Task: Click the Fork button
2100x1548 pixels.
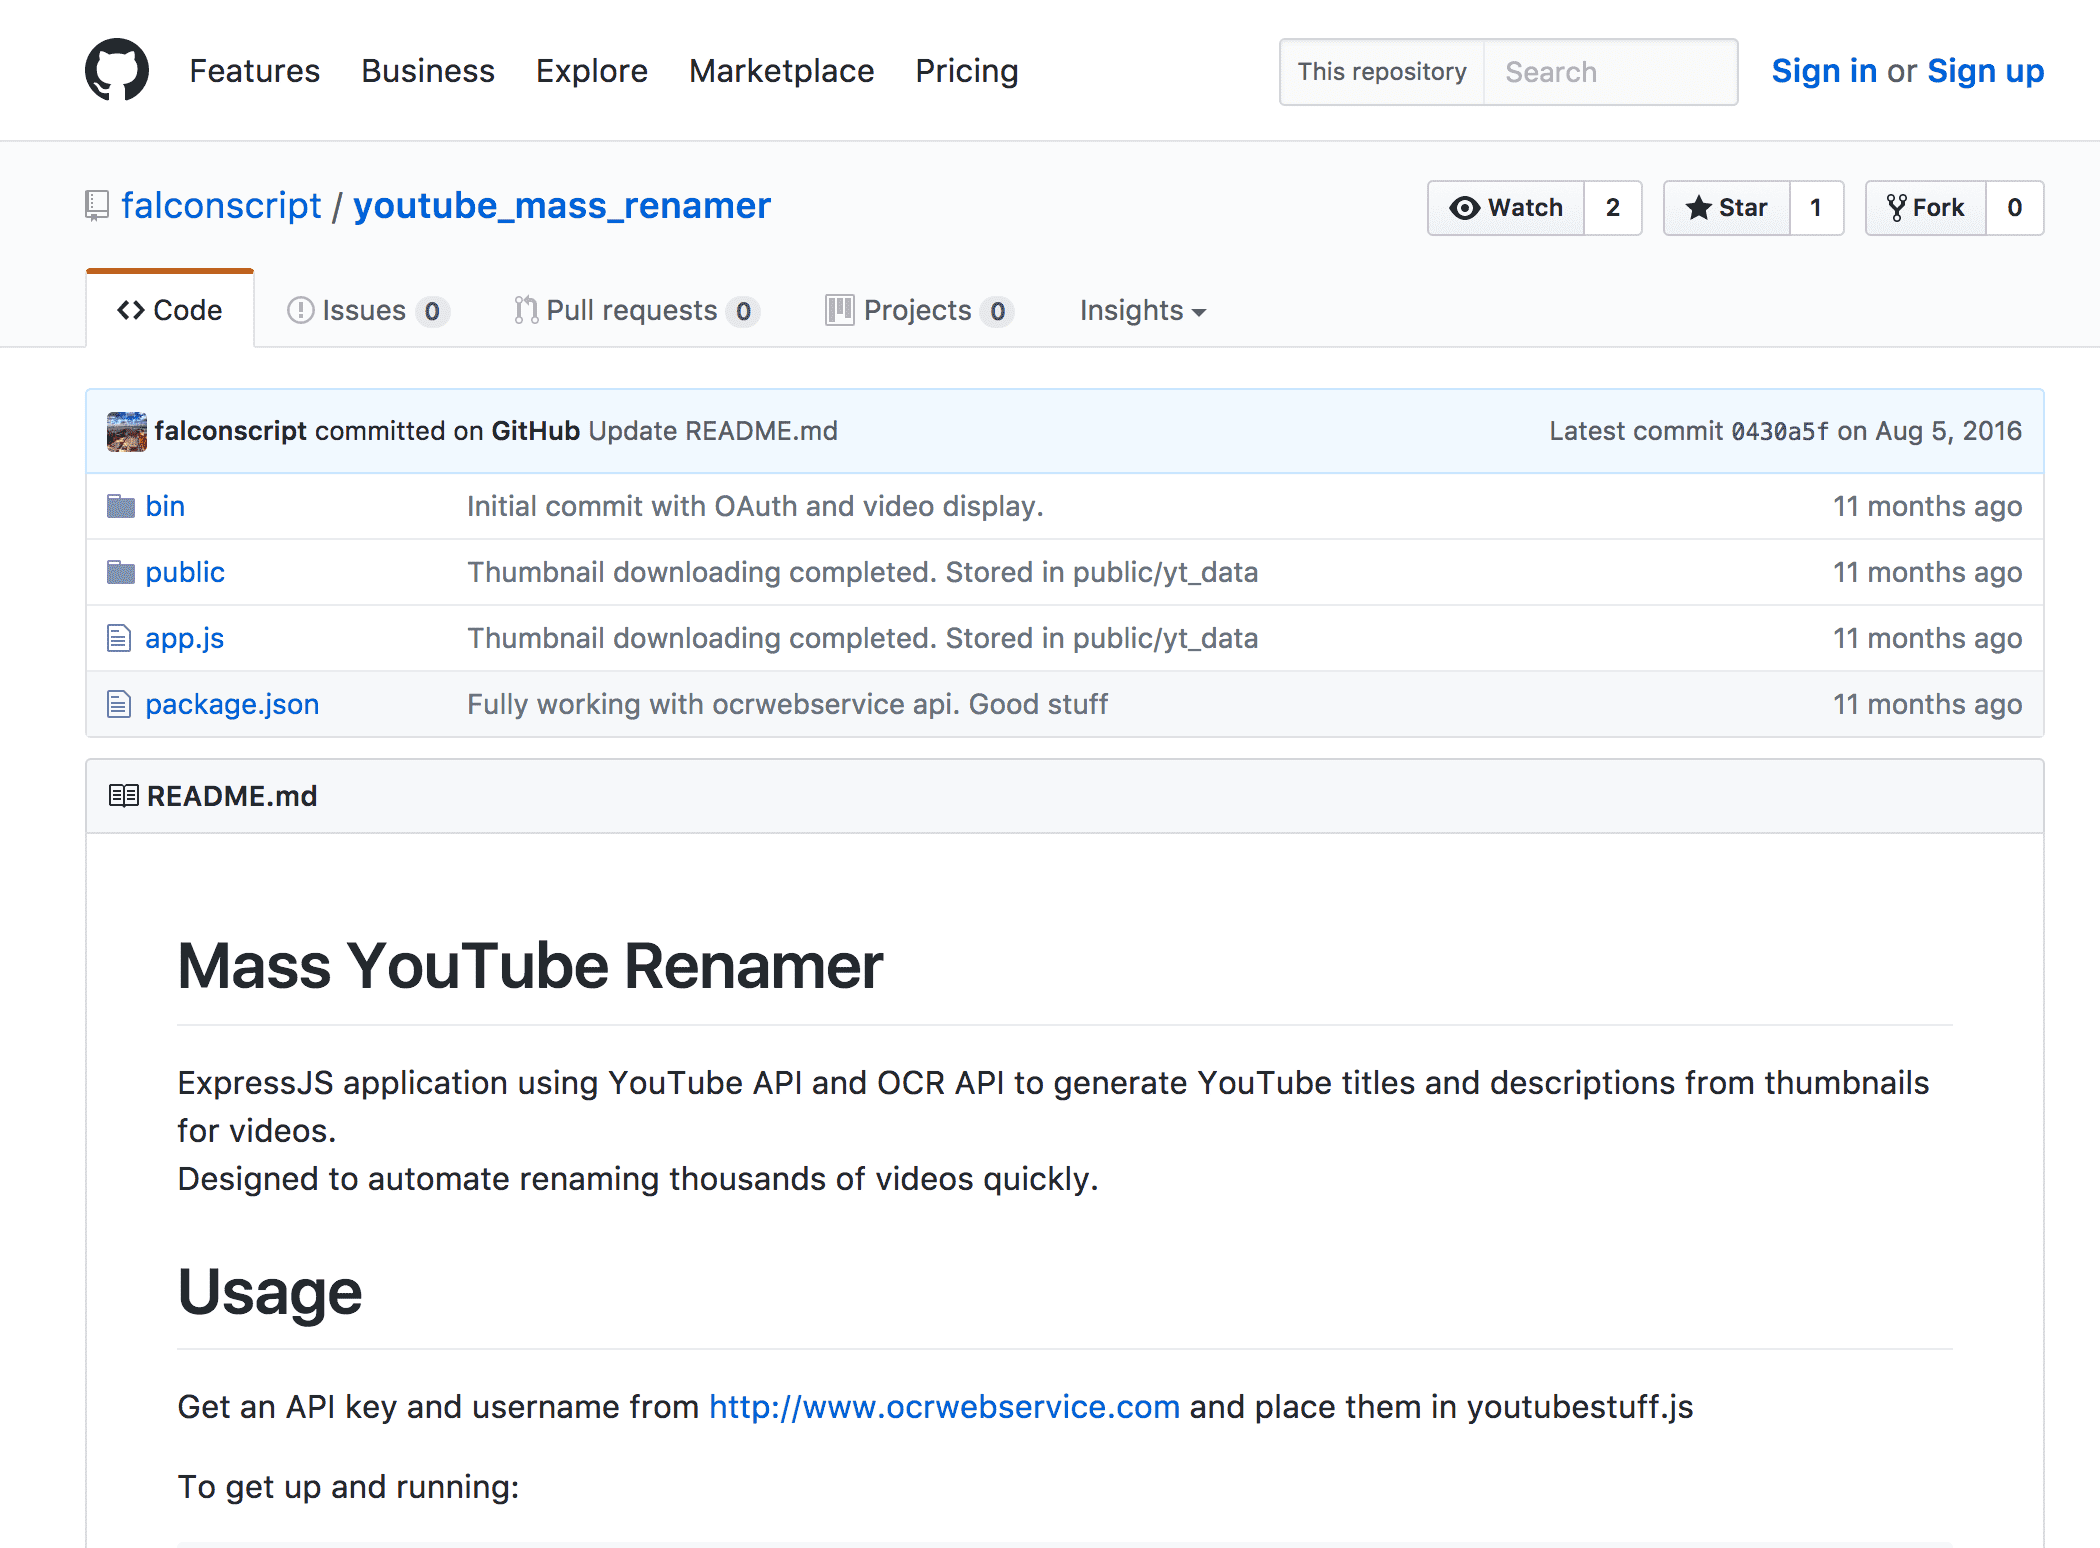Action: (1926, 208)
